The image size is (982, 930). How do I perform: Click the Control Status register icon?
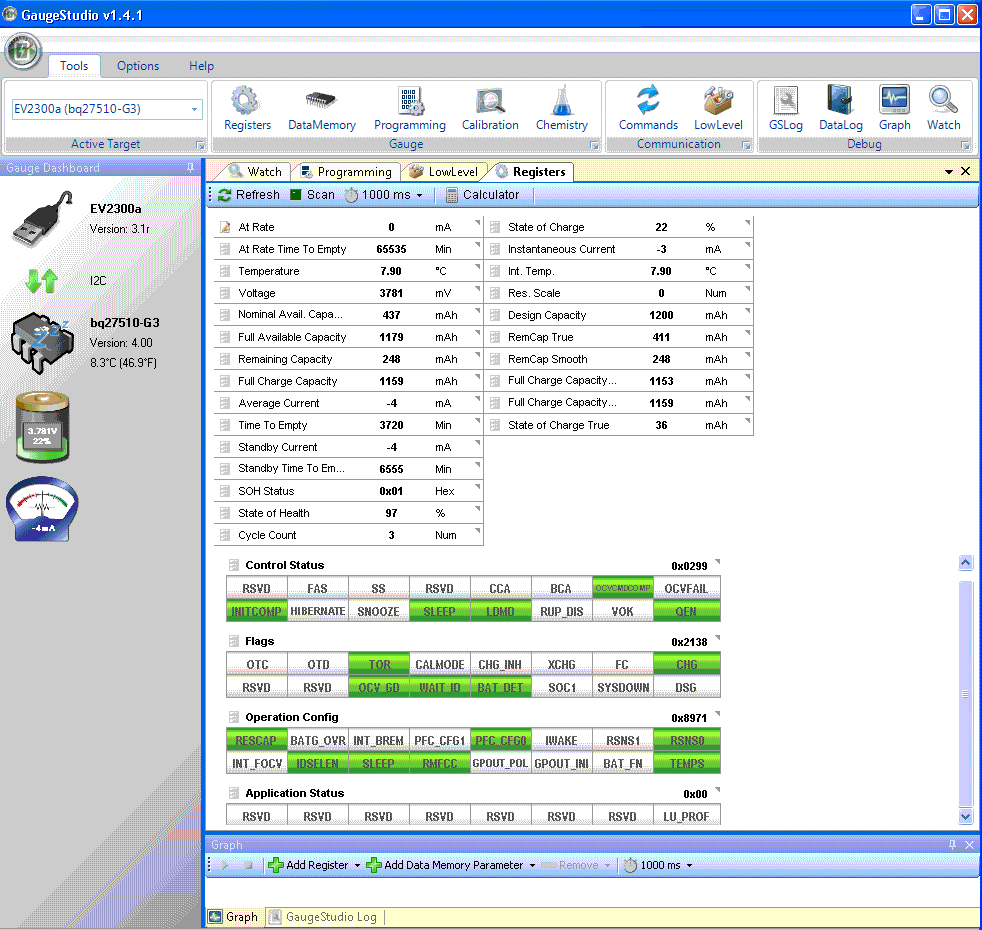click(x=234, y=565)
